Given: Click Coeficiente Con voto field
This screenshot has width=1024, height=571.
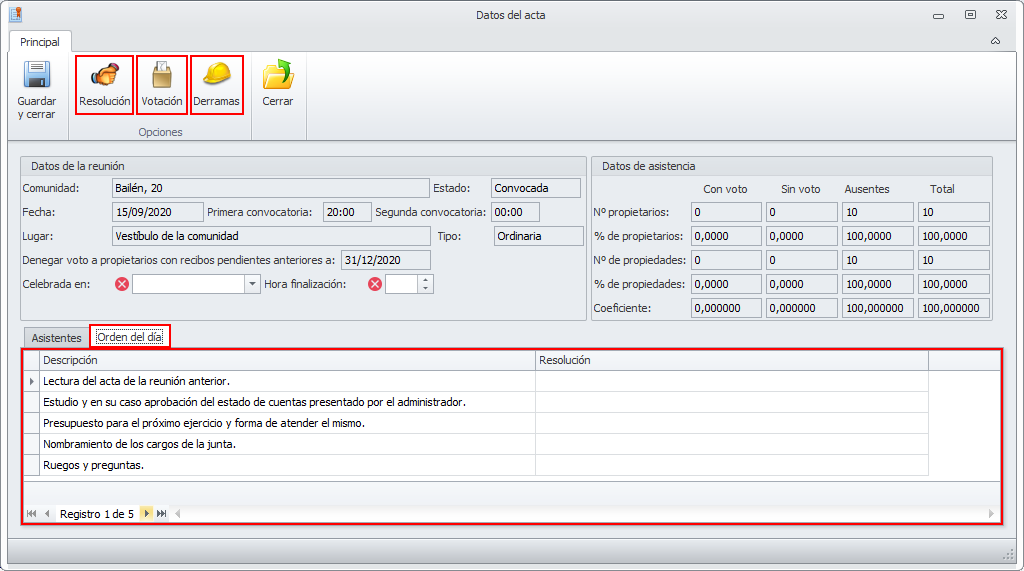Looking at the screenshot, I should click(726, 308).
